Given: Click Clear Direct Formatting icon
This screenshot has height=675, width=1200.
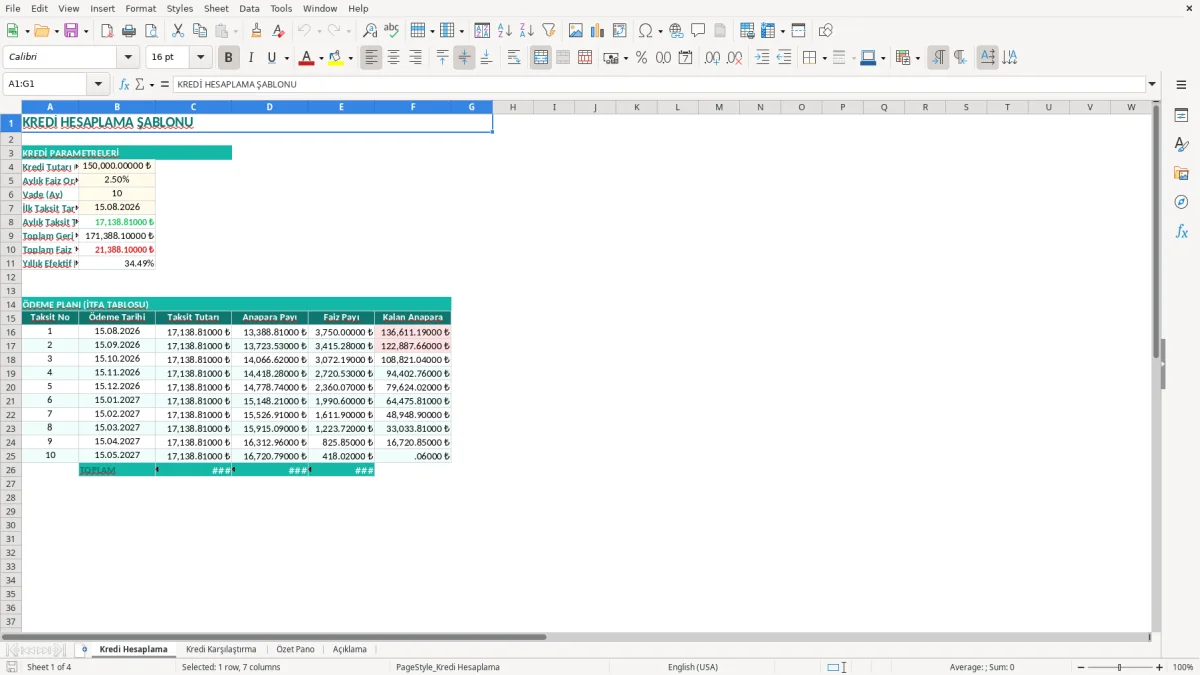Looking at the screenshot, I should click(x=279, y=31).
